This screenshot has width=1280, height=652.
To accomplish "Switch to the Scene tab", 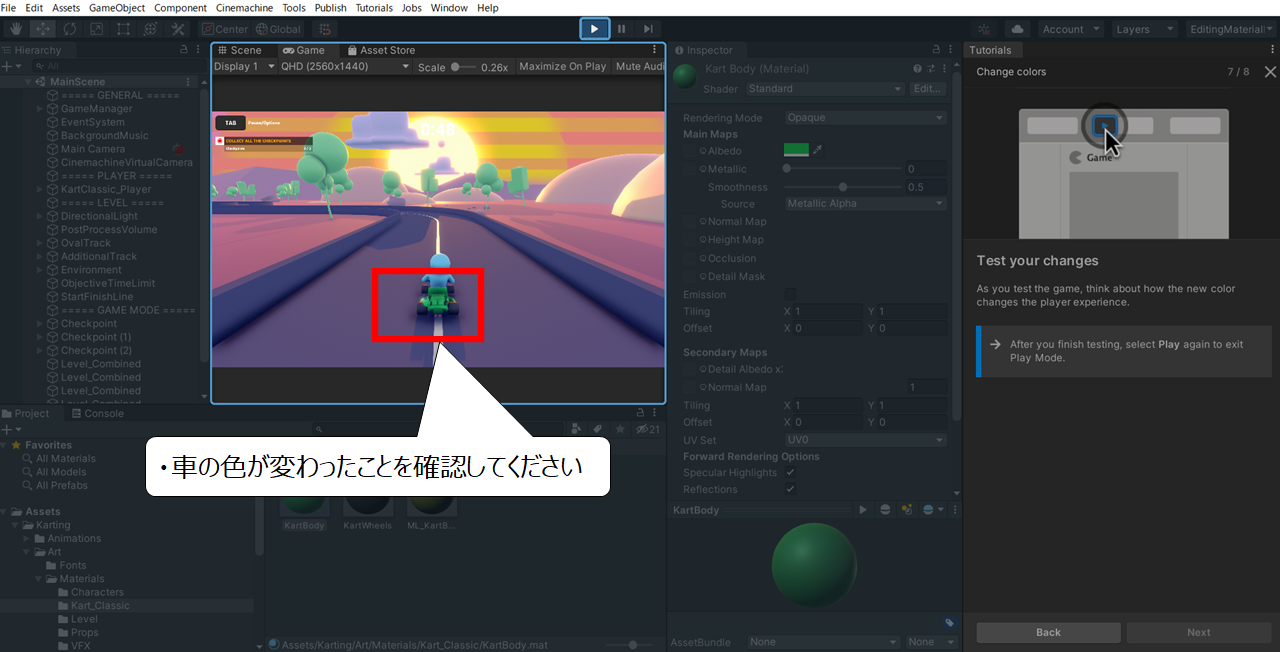I will [x=240, y=50].
